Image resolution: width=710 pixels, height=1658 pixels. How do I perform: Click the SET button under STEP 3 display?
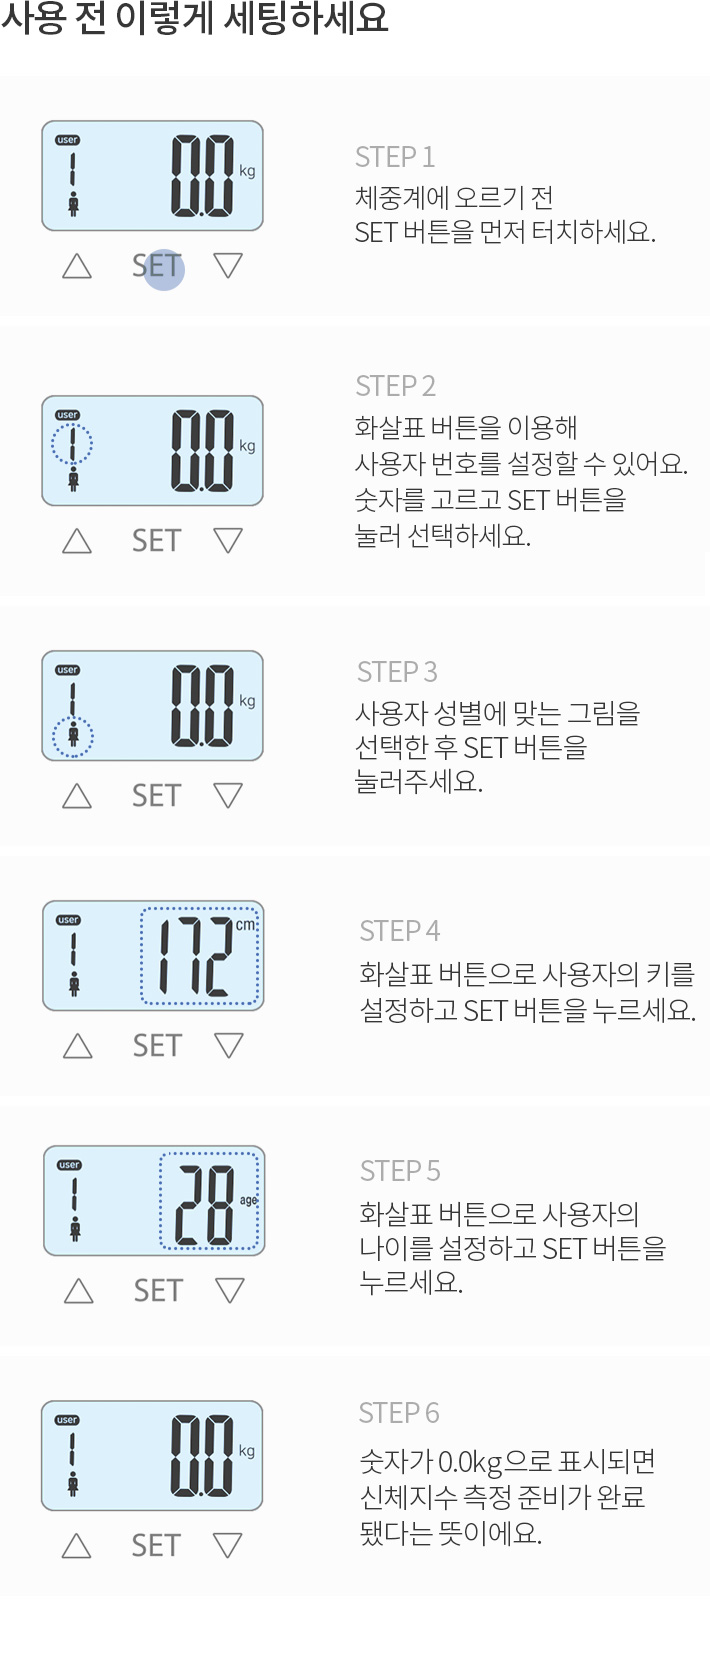point(157,796)
